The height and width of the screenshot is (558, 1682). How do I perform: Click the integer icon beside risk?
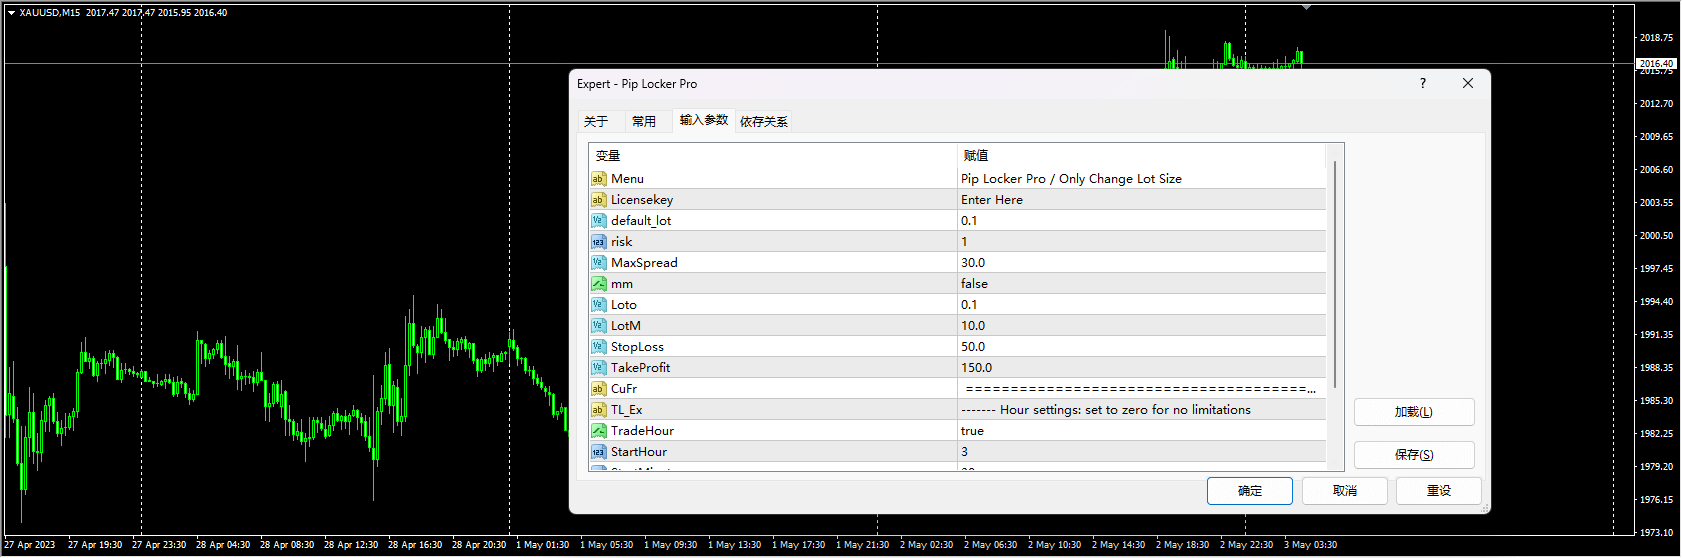598,242
